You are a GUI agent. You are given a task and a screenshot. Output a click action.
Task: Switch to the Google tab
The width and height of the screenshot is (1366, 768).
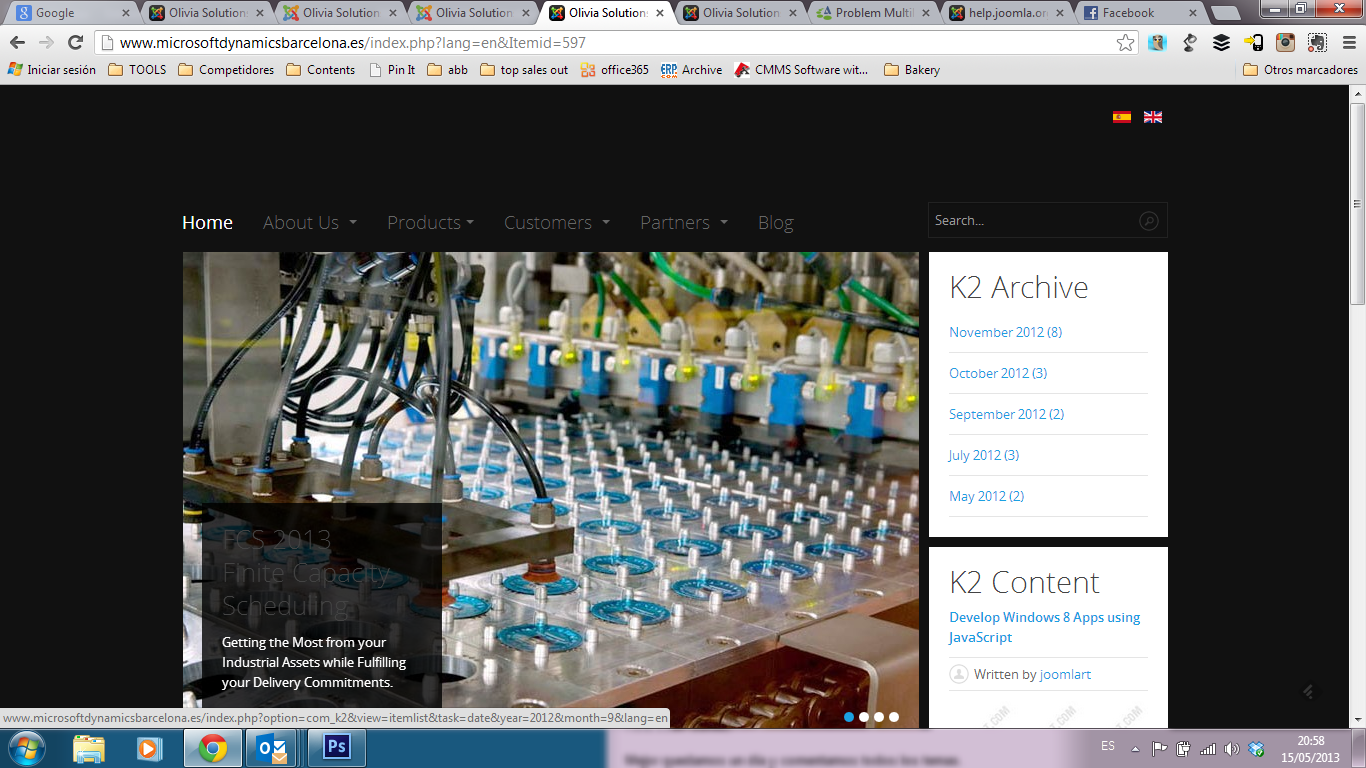click(70, 13)
